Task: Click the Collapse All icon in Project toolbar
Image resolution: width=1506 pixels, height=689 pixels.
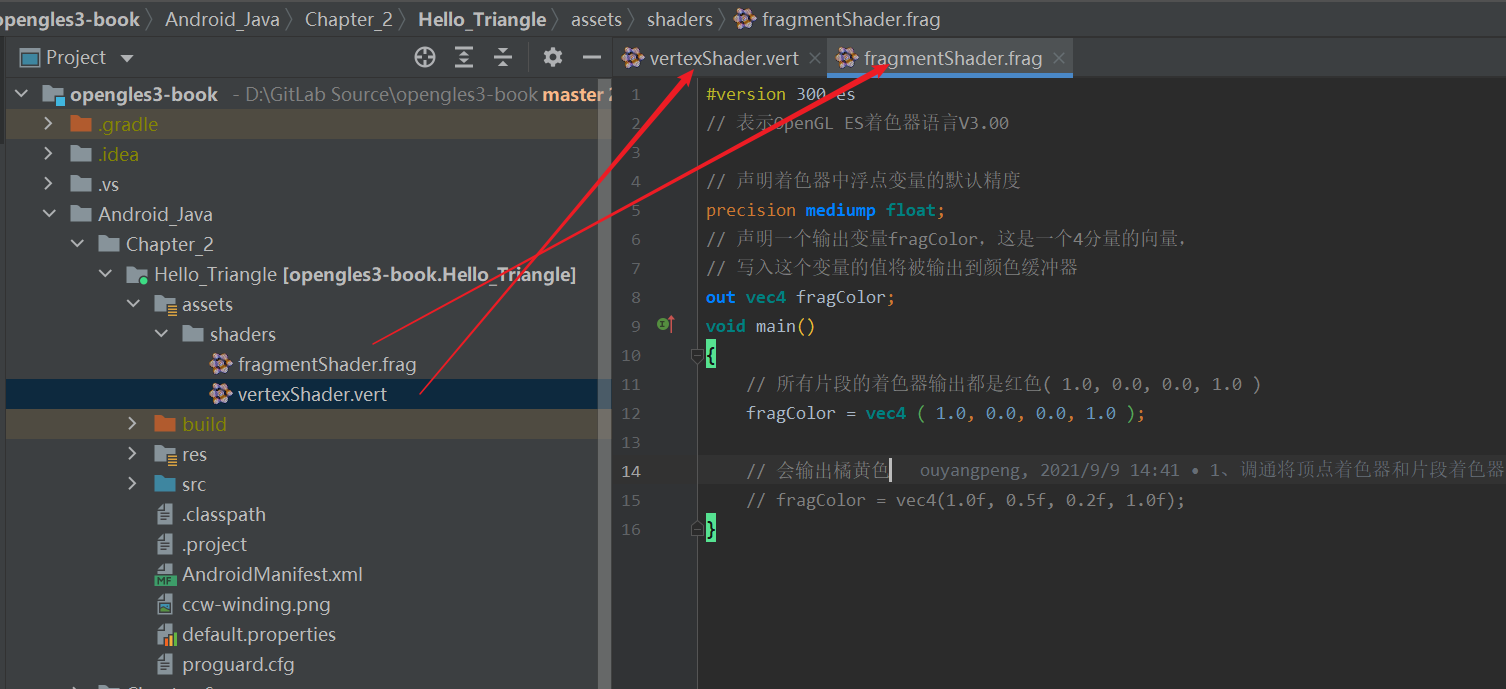Action: (x=503, y=57)
